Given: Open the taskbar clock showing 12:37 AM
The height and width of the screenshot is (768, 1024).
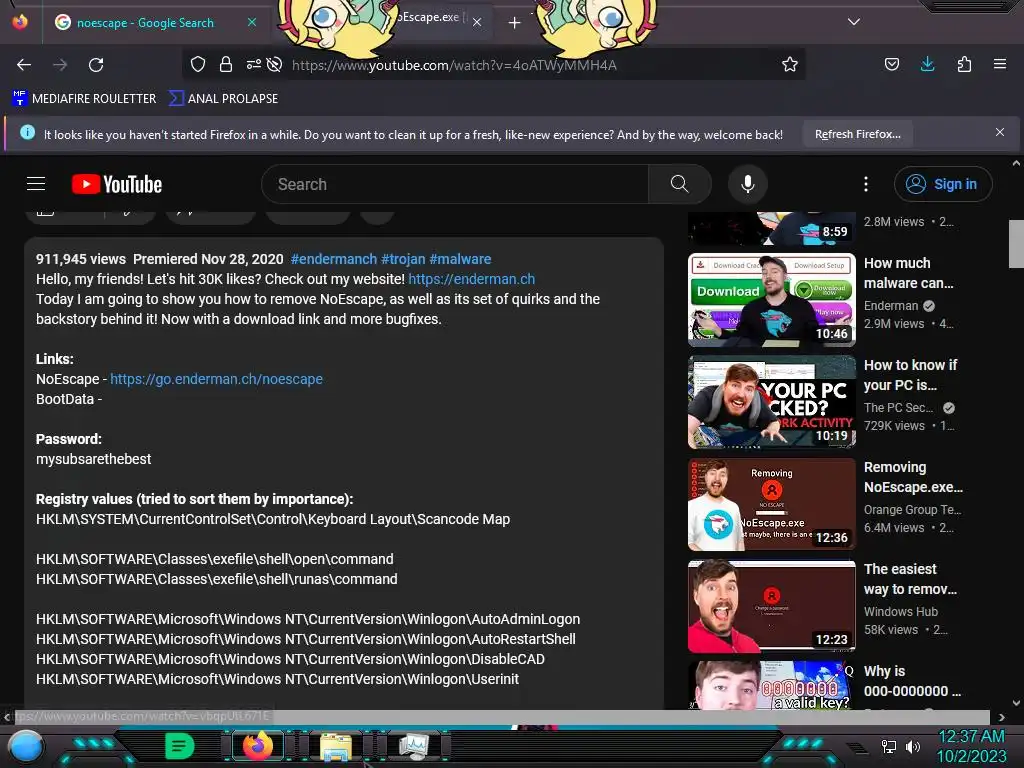Looking at the screenshot, I should click(x=972, y=746).
